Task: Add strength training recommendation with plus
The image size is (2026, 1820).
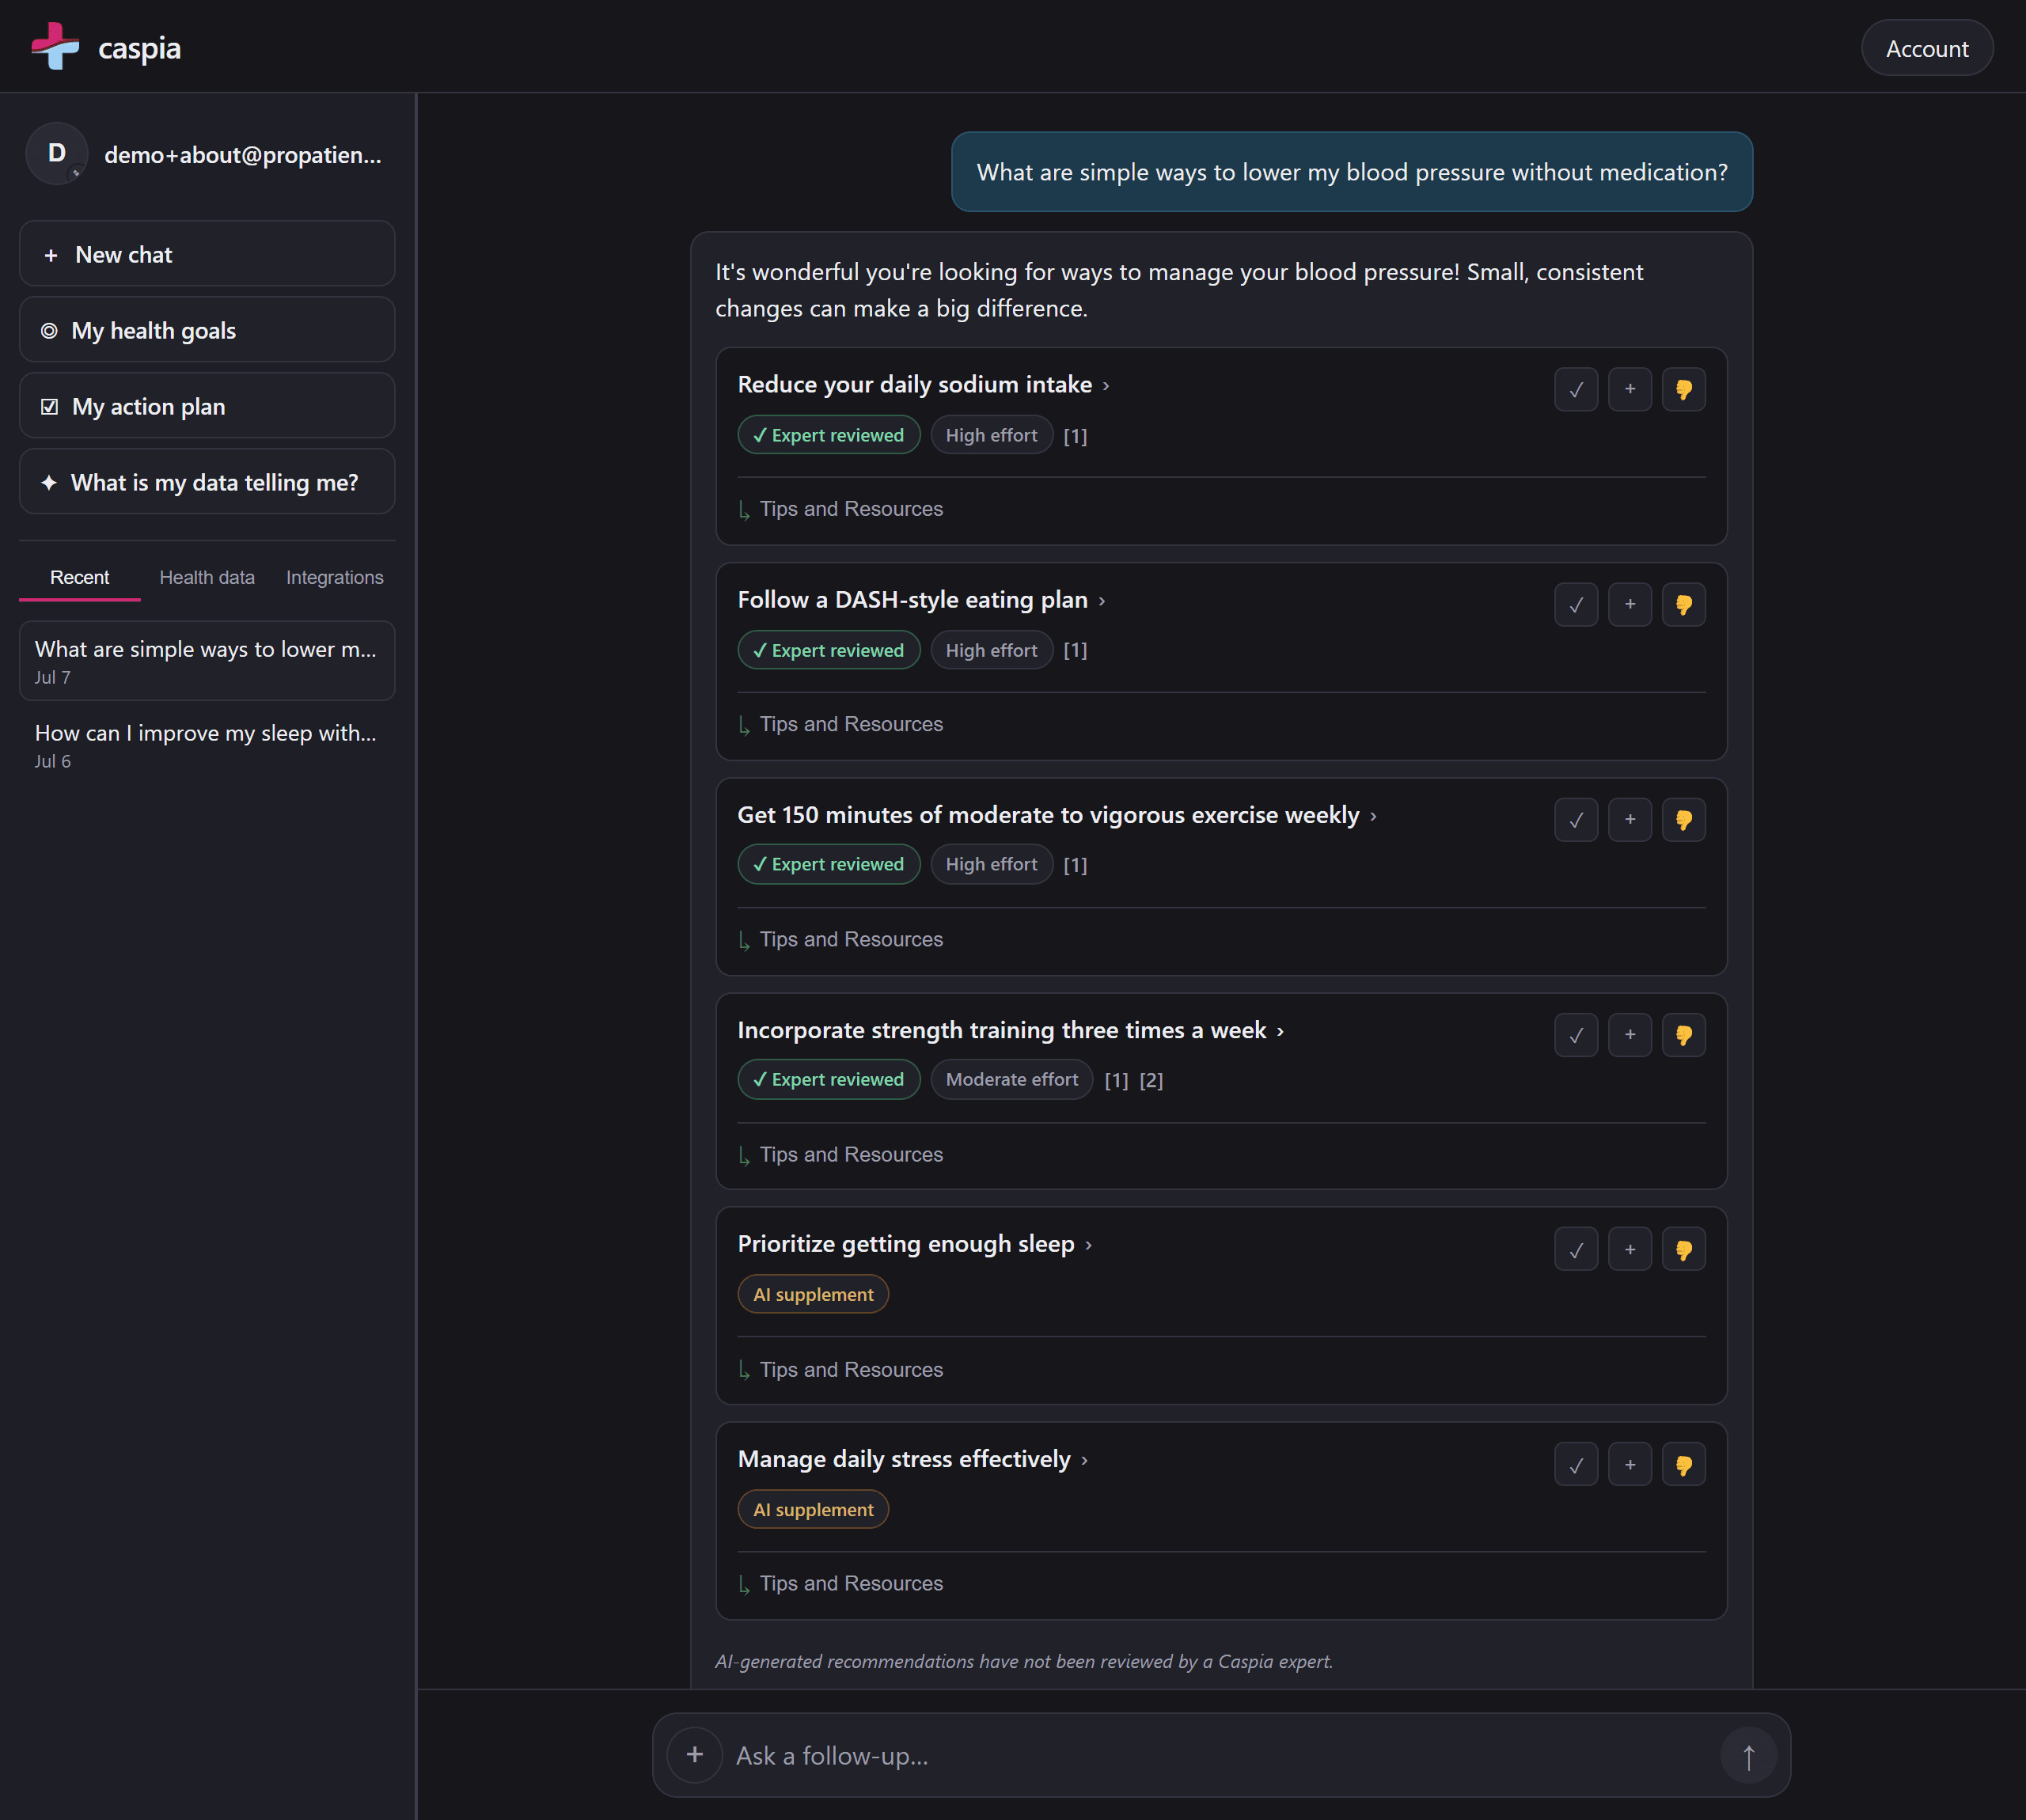Action: (x=1630, y=1035)
